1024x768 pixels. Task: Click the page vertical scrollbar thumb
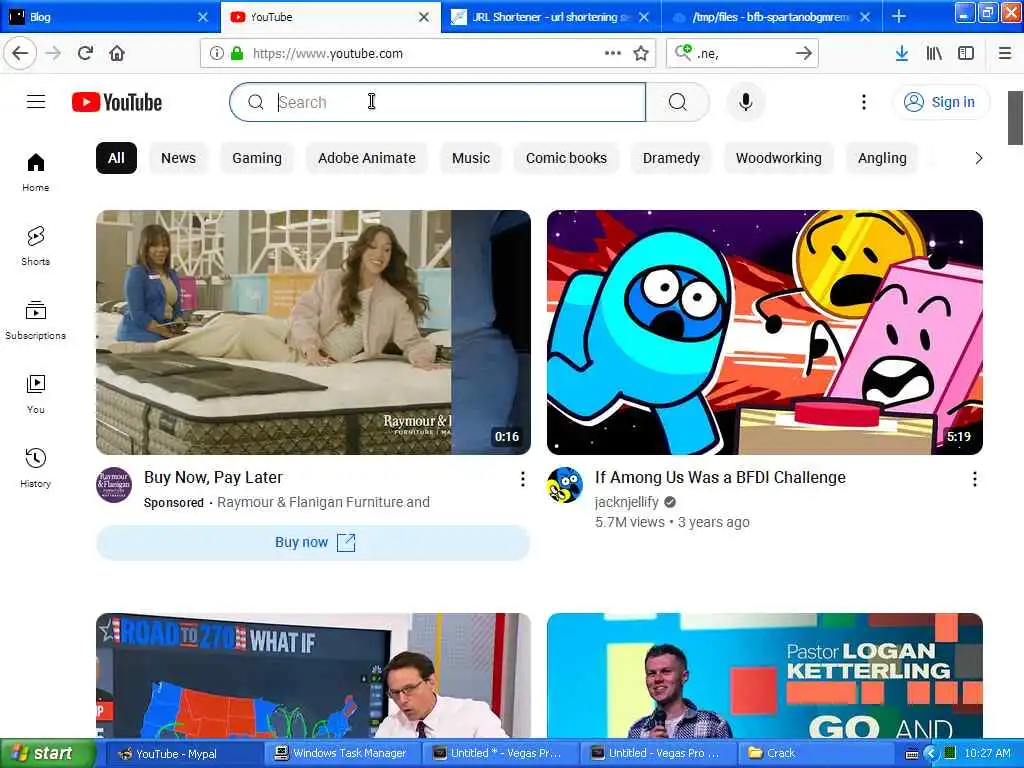1014,118
